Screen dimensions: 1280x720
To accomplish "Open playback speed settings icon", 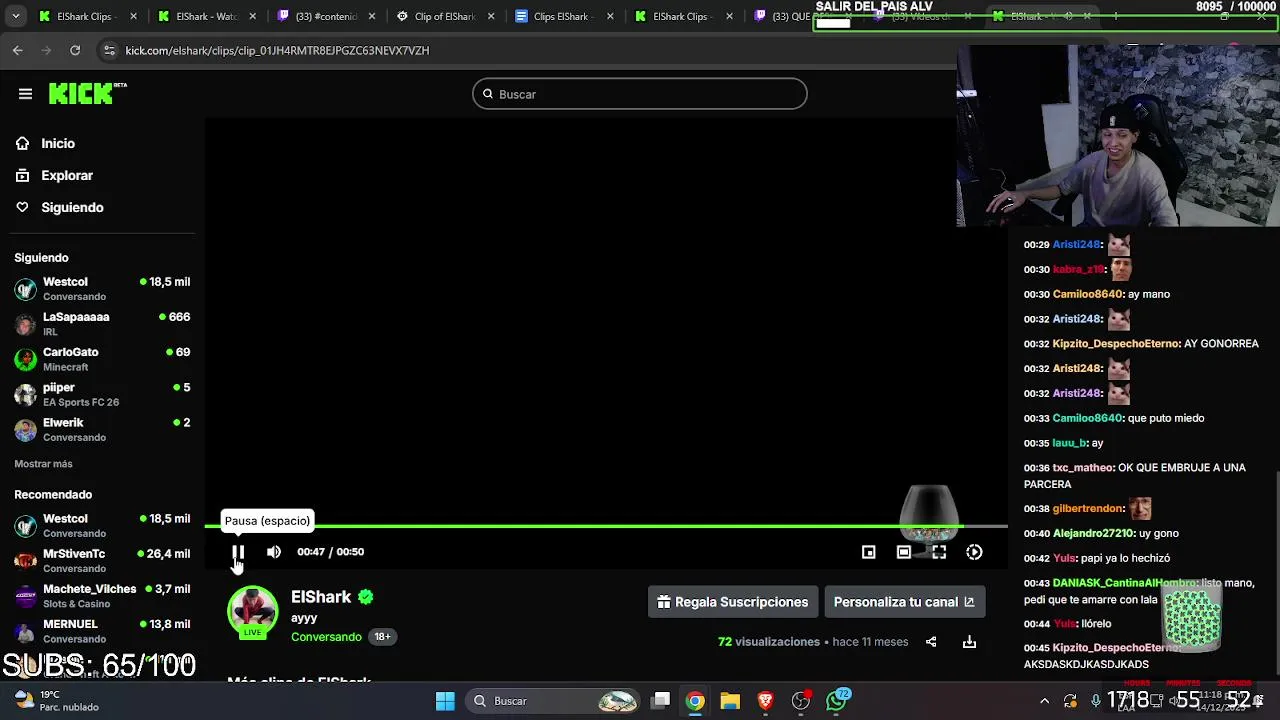I will [x=974, y=552].
